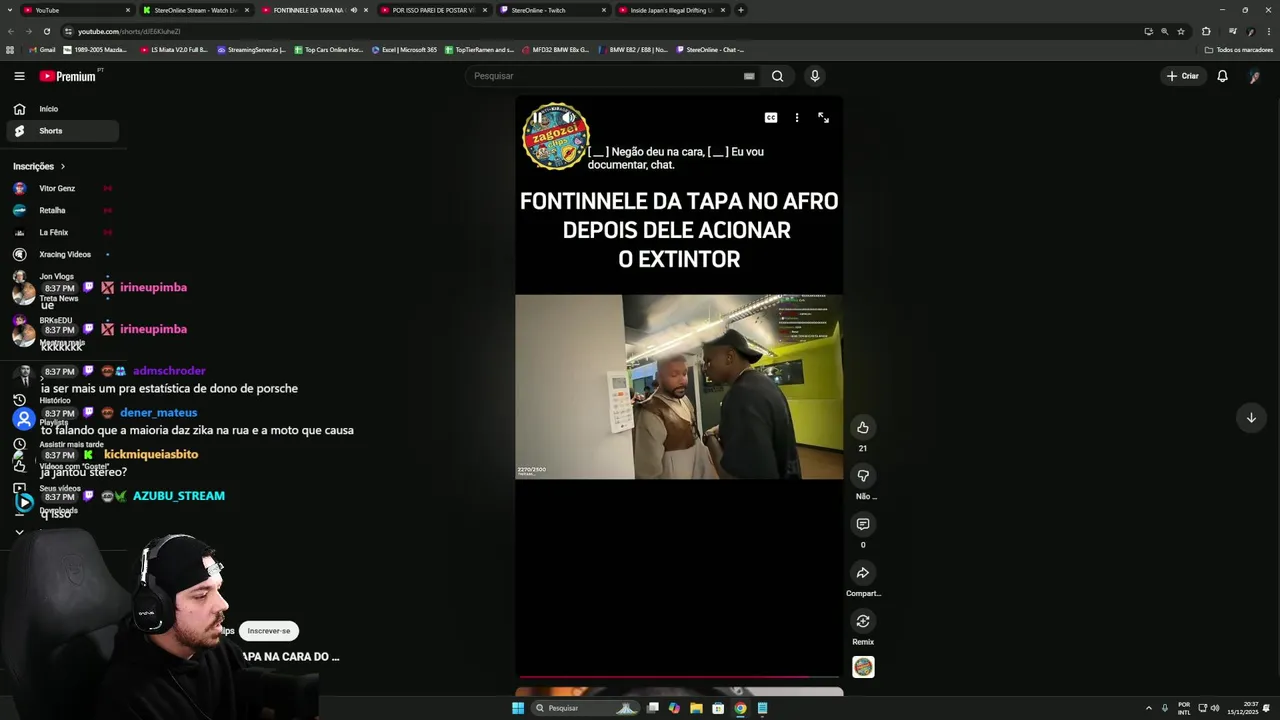This screenshot has width=1280, height=720.
Task: Open File Explorer from the taskbar
Action: [696, 708]
